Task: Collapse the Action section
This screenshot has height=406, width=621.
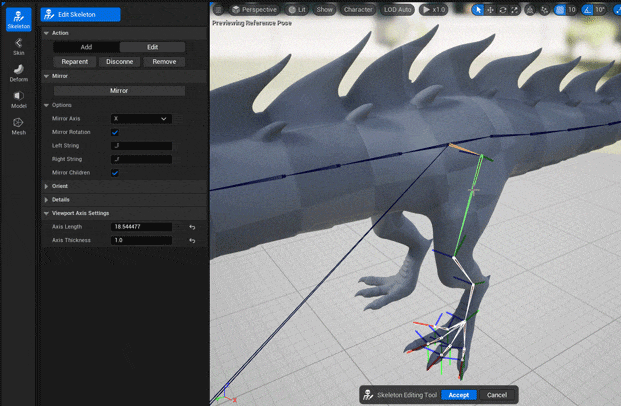Action: click(x=46, y=33)
